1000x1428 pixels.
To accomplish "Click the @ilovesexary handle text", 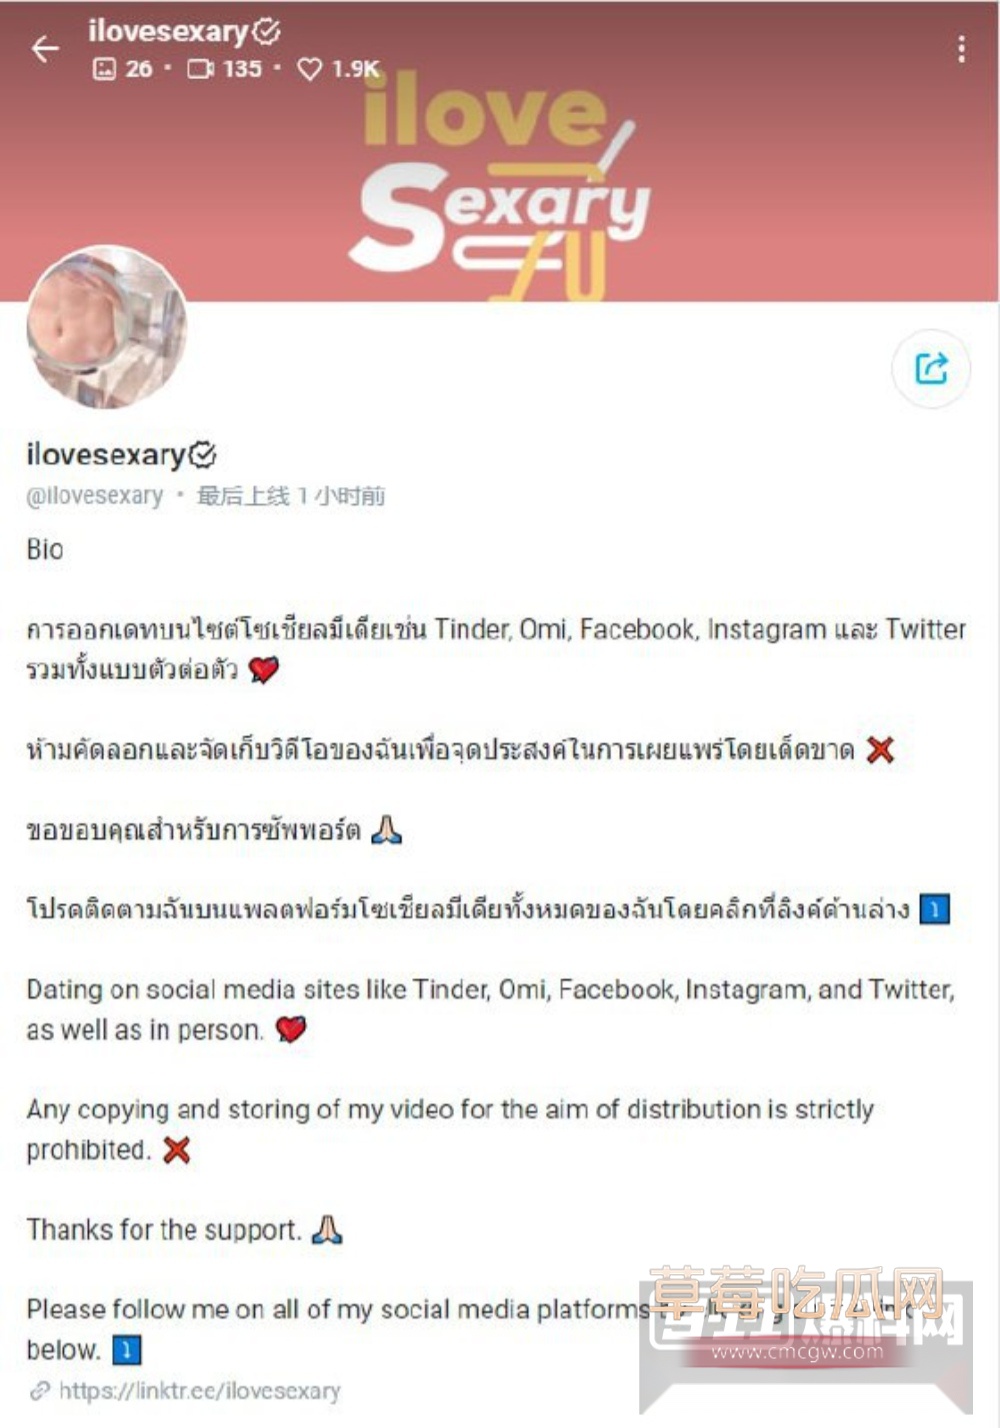I will 95,496.
